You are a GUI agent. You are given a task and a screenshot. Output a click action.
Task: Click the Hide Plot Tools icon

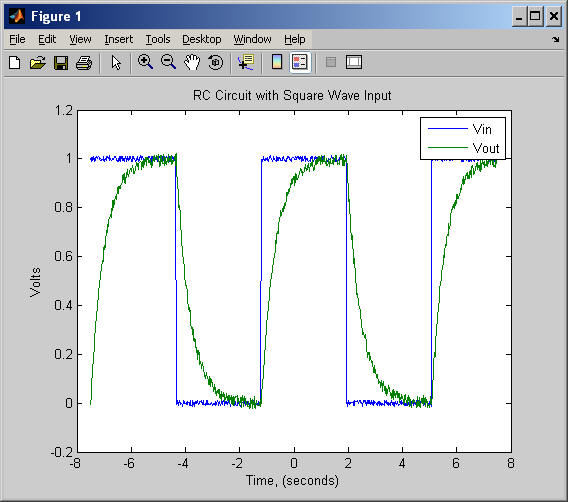331,62
